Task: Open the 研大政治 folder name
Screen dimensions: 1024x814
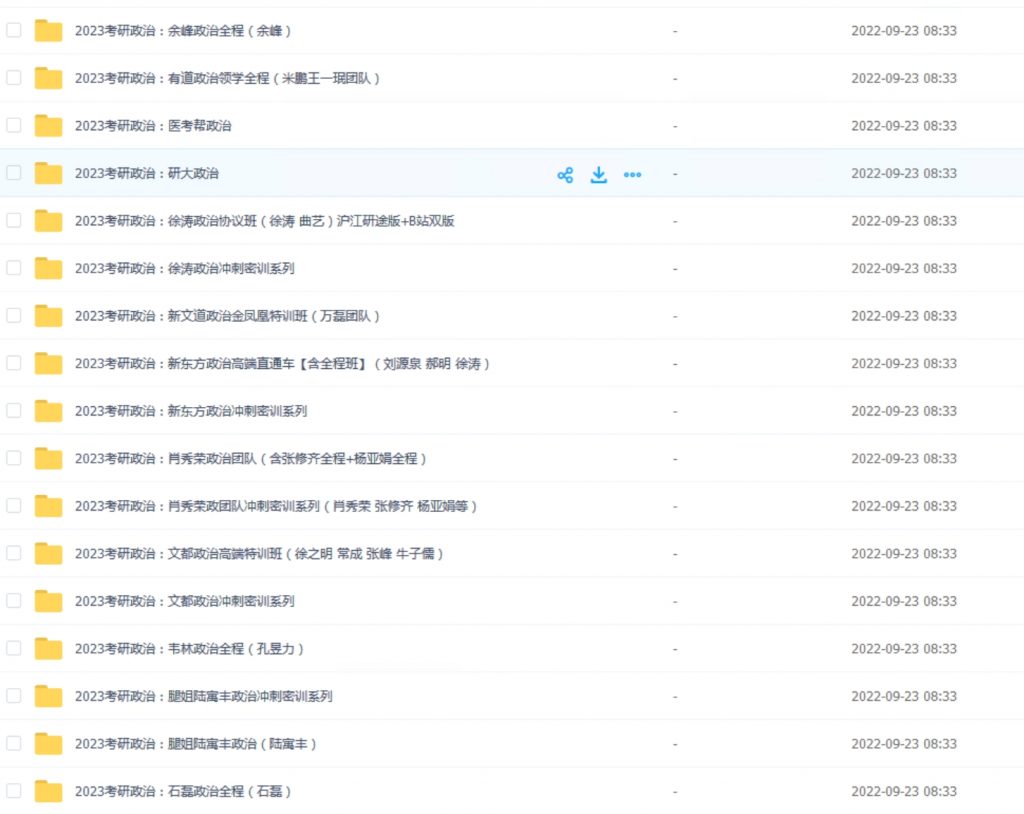Action: (146, 173)
